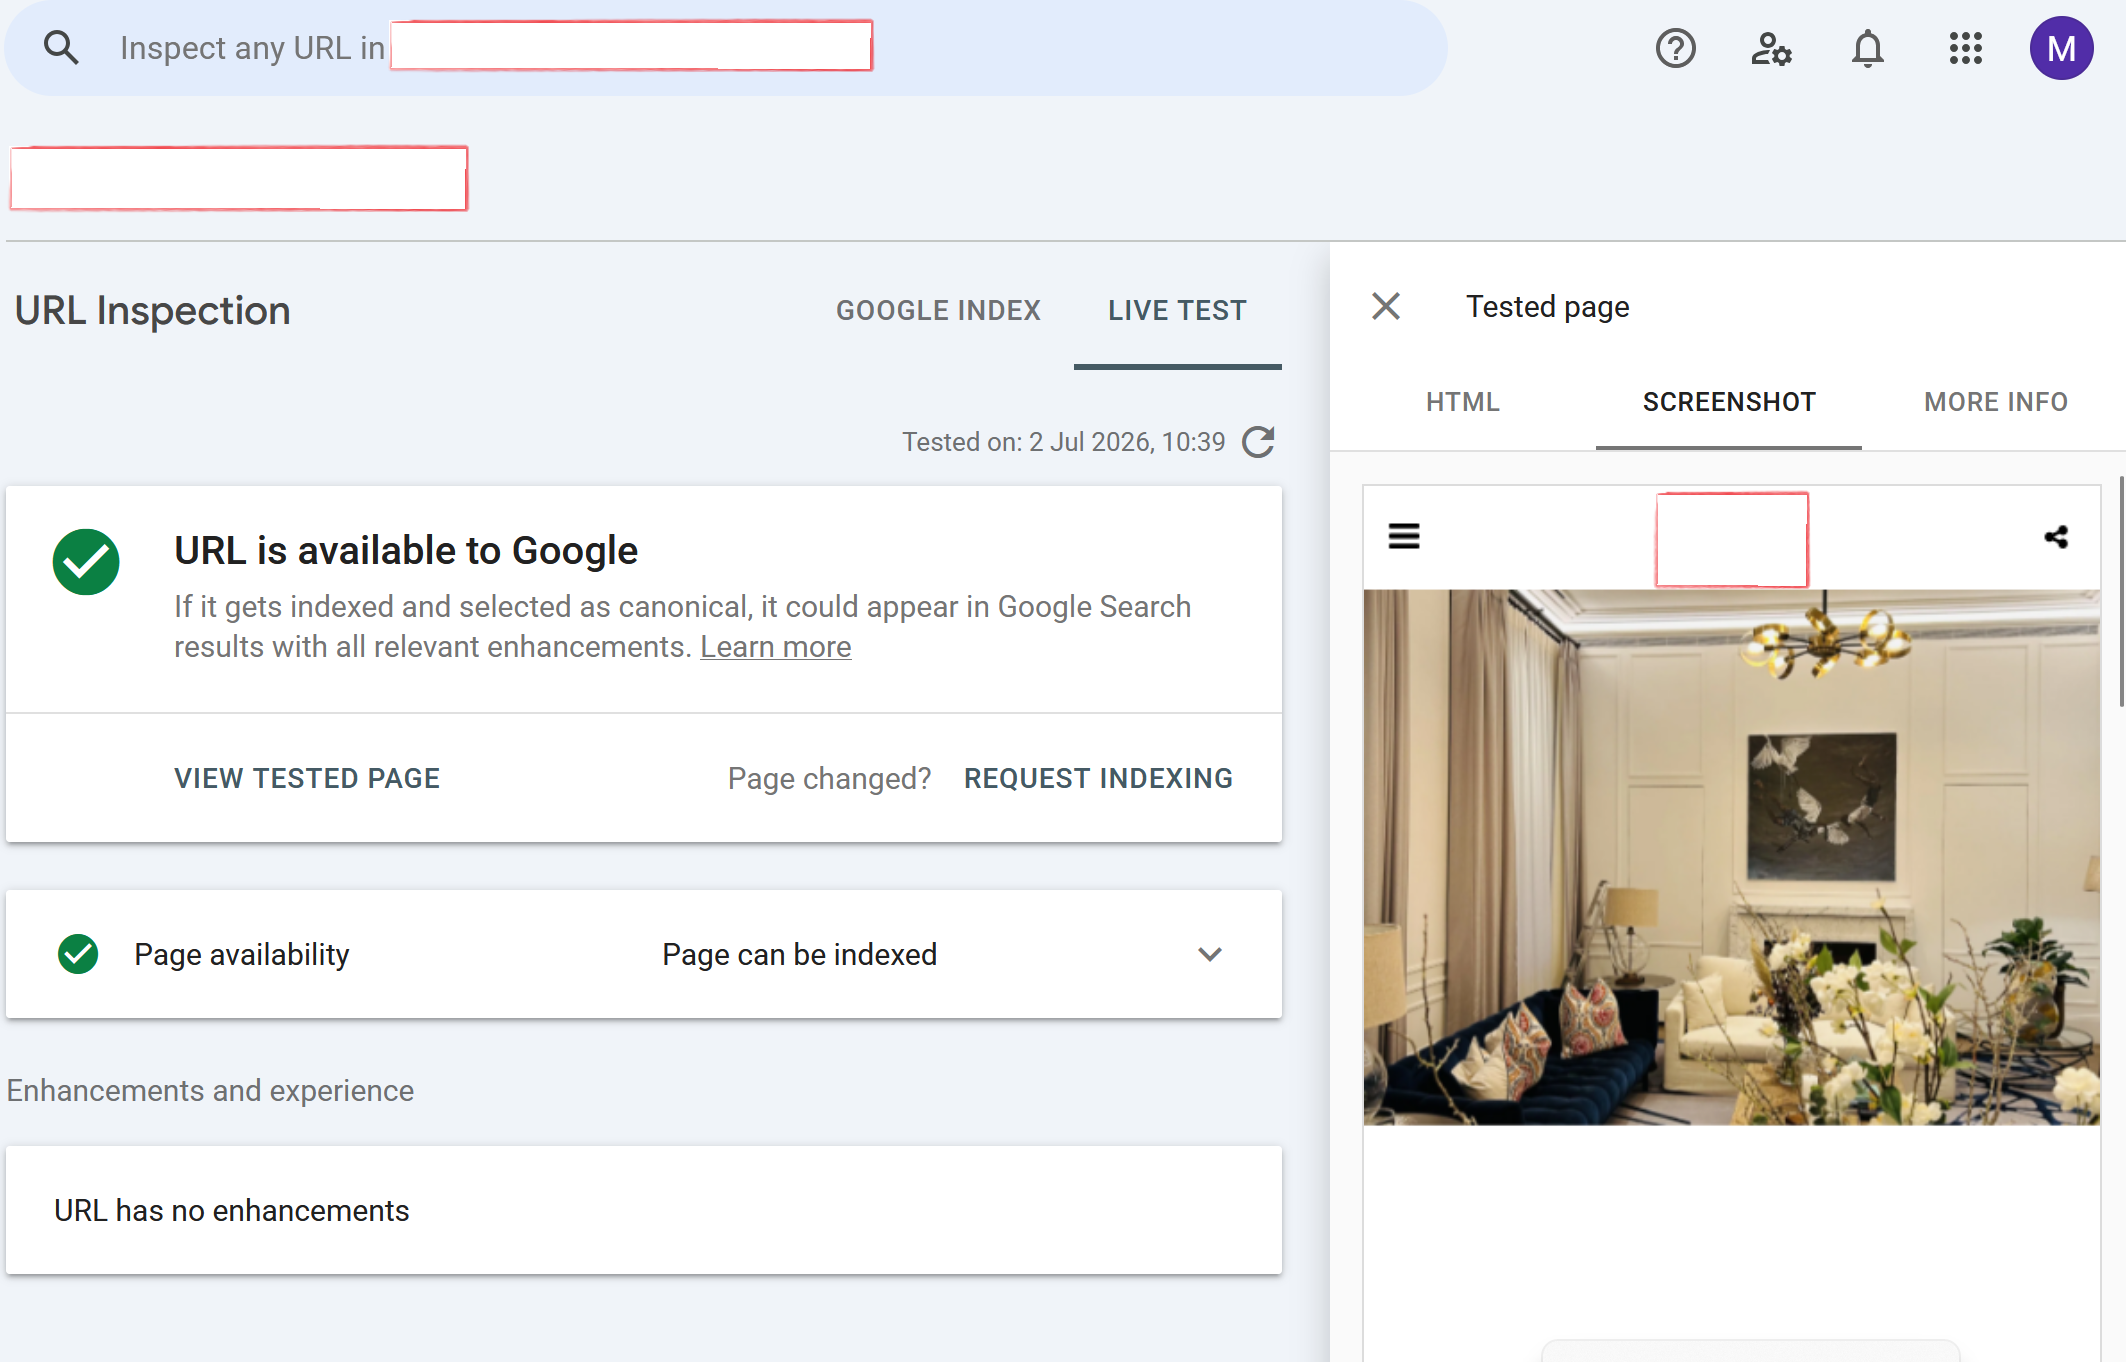Open the account avatar M
Viewport: 2126px width, 1362px height.
pyautogui.click(x=2061, y=48)
